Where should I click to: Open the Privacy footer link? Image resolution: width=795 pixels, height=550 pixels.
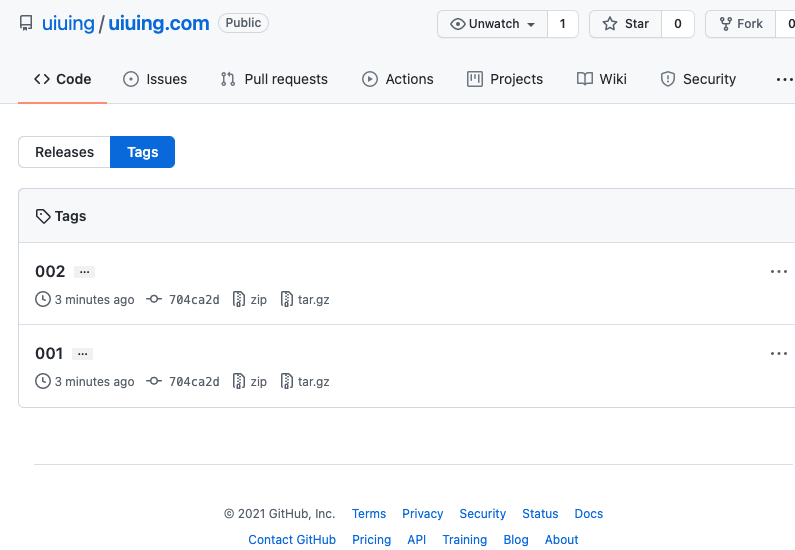[x=423, y=514]
